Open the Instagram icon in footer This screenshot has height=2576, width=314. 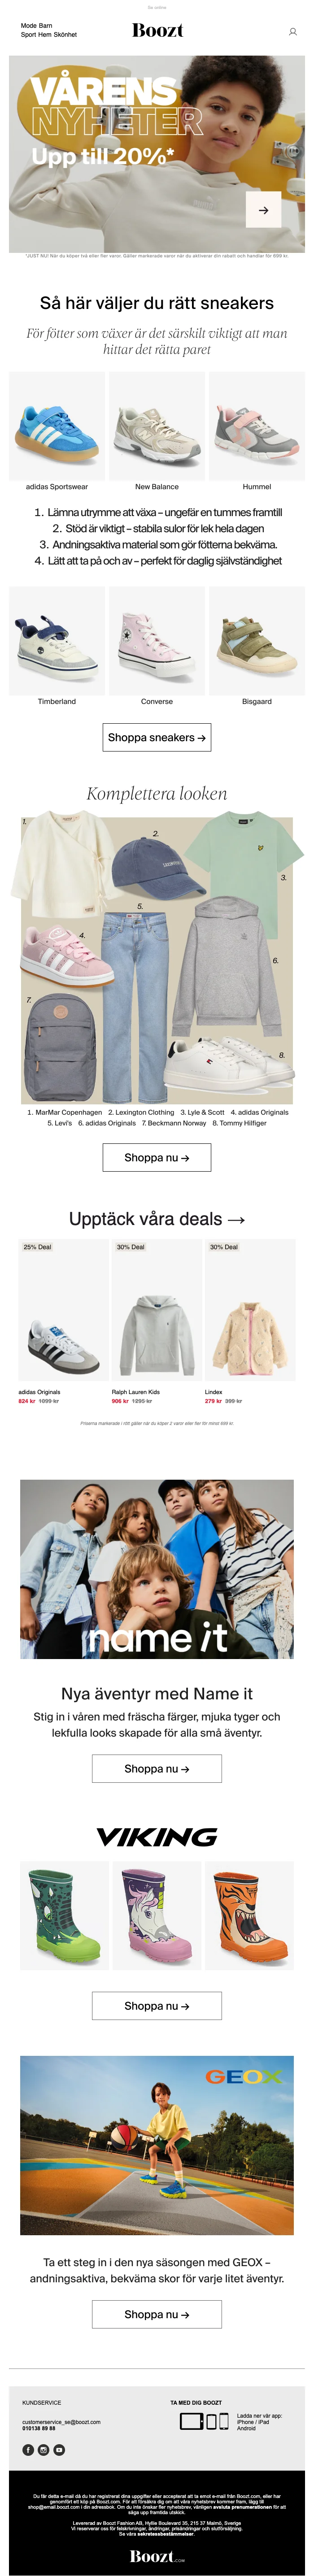[43, 2449]
